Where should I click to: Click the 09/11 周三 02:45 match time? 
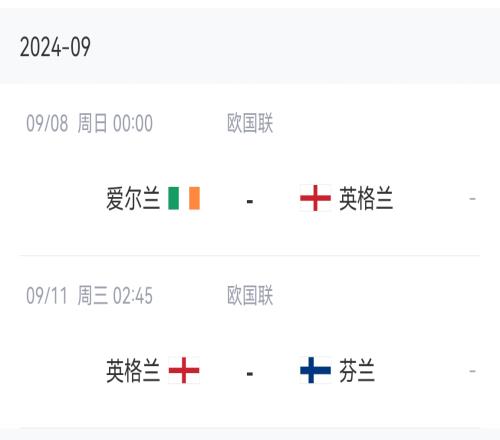90,296
